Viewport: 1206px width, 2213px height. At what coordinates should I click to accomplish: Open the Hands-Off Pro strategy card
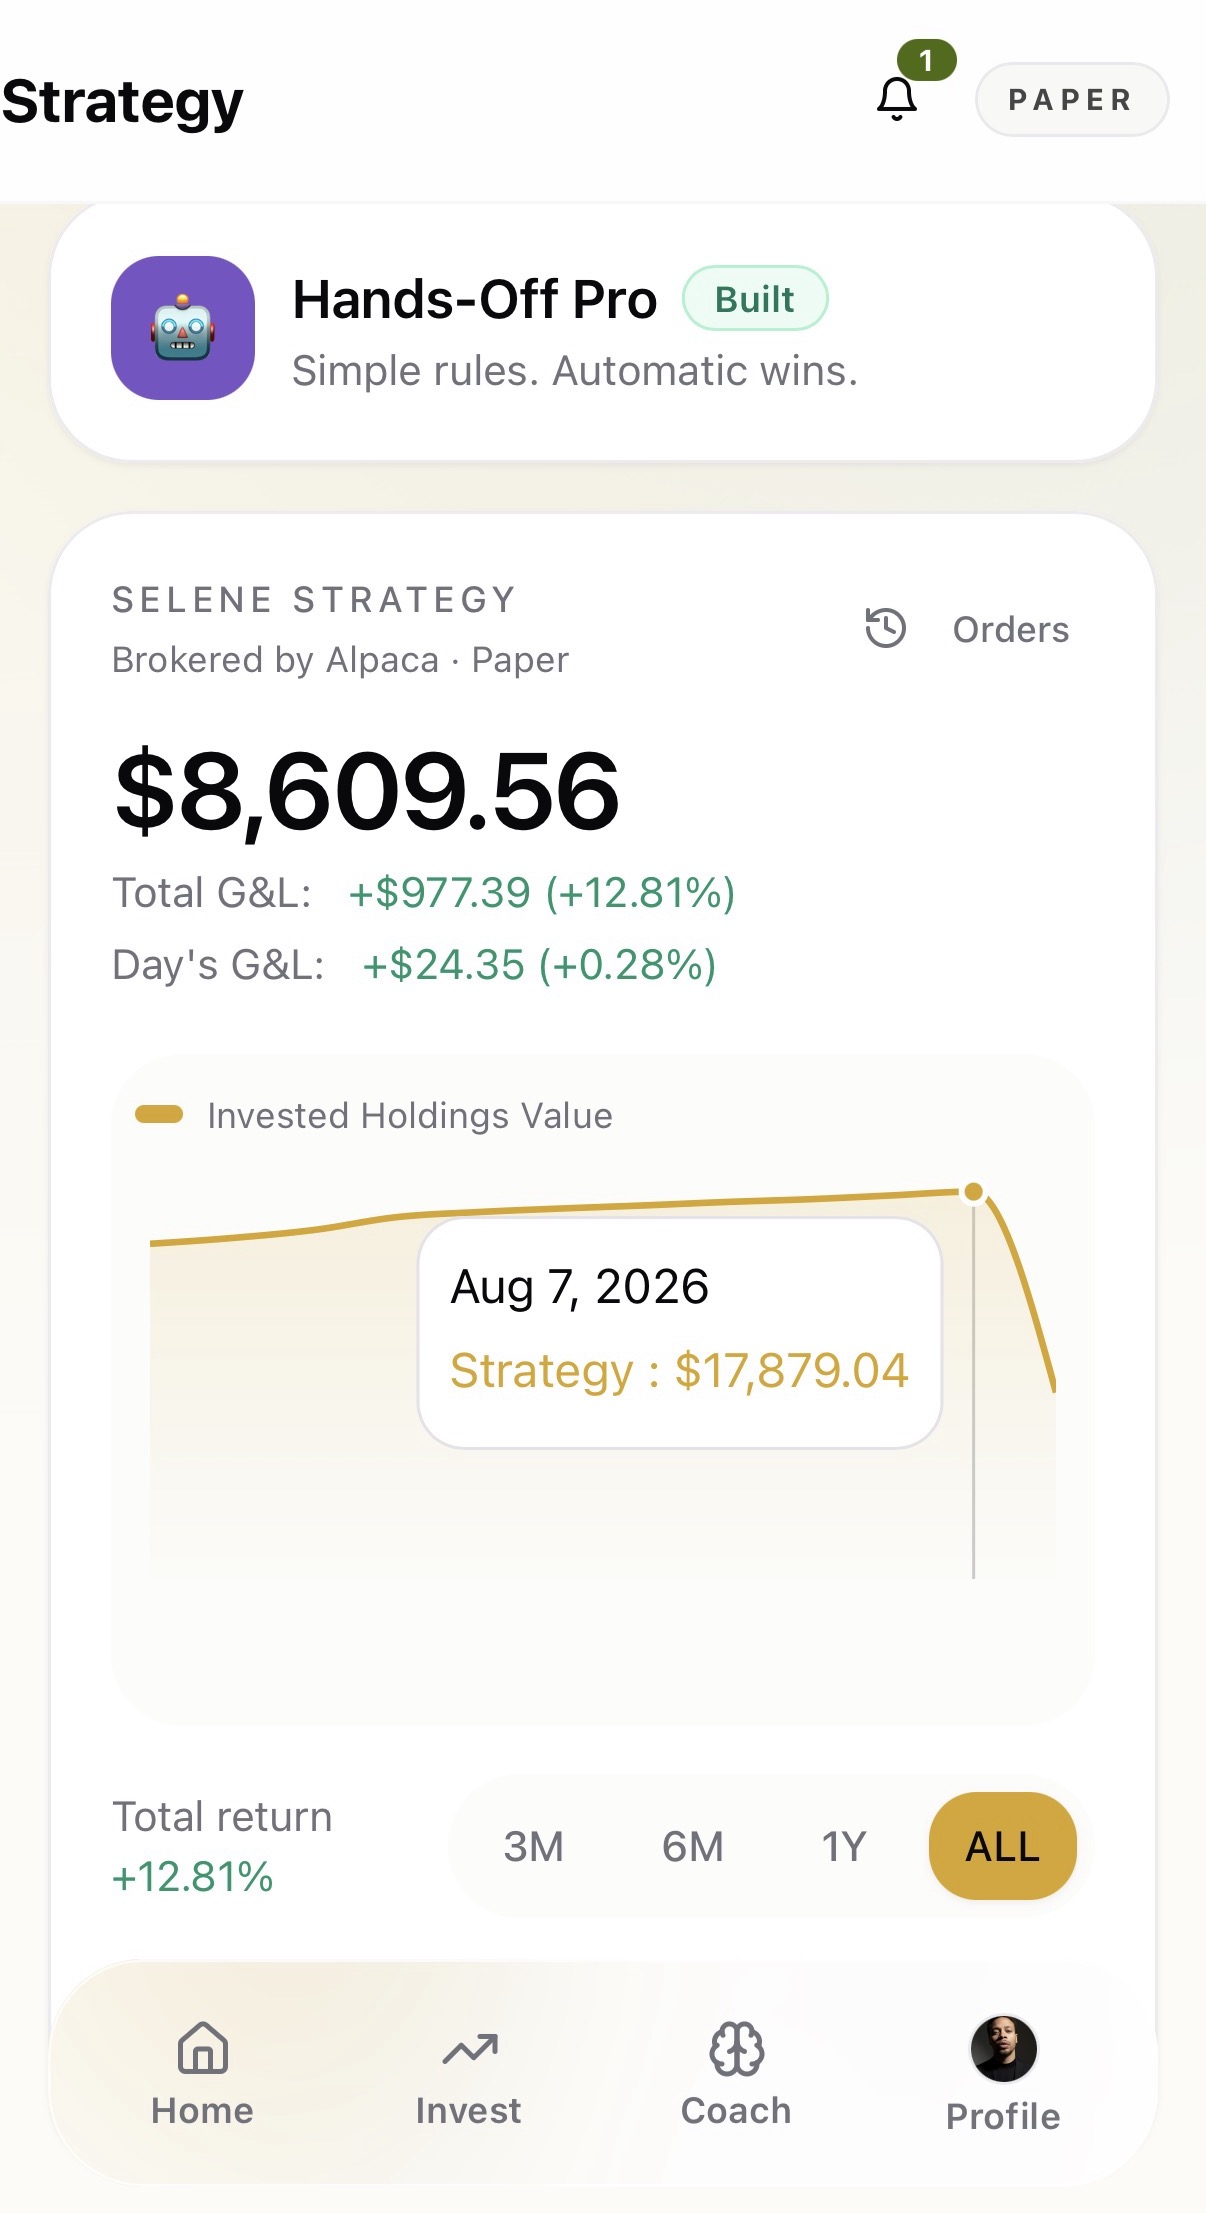(603, 330)
